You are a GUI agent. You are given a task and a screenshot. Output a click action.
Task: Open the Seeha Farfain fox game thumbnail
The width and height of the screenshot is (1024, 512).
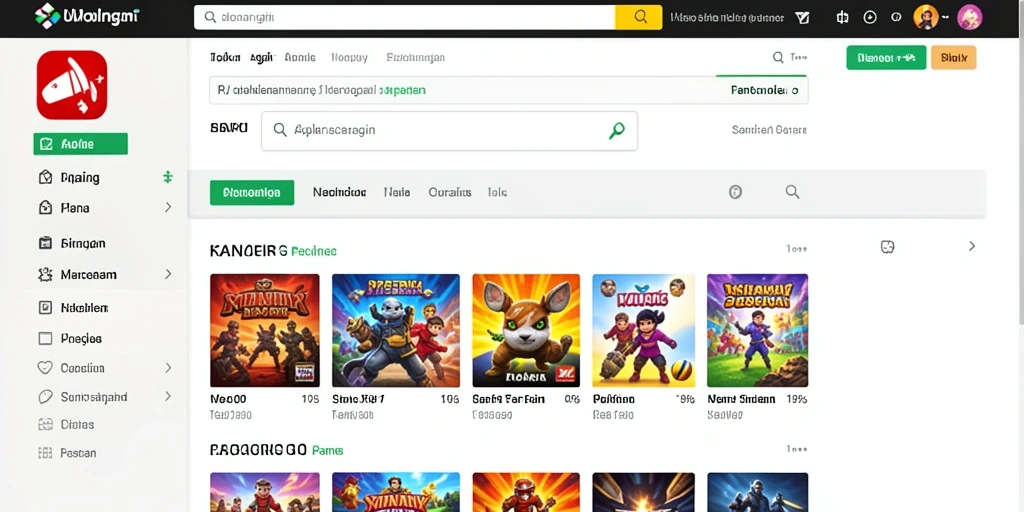tap(526, 330)
